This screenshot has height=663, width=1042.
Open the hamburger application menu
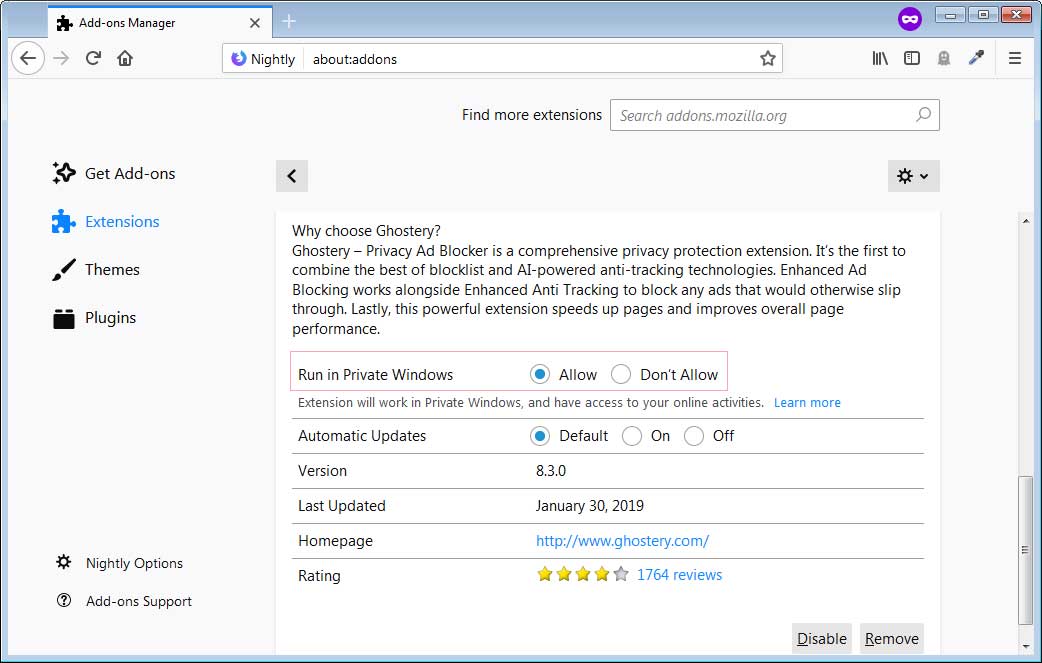(x=1015, y=59)
